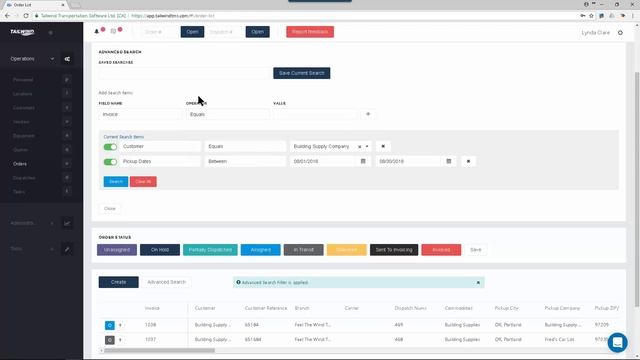Filter by the teal Partially Dispatched status
The height and width of the screenshot is (360, 640).
pyautogui.click(x=210, y=250)
